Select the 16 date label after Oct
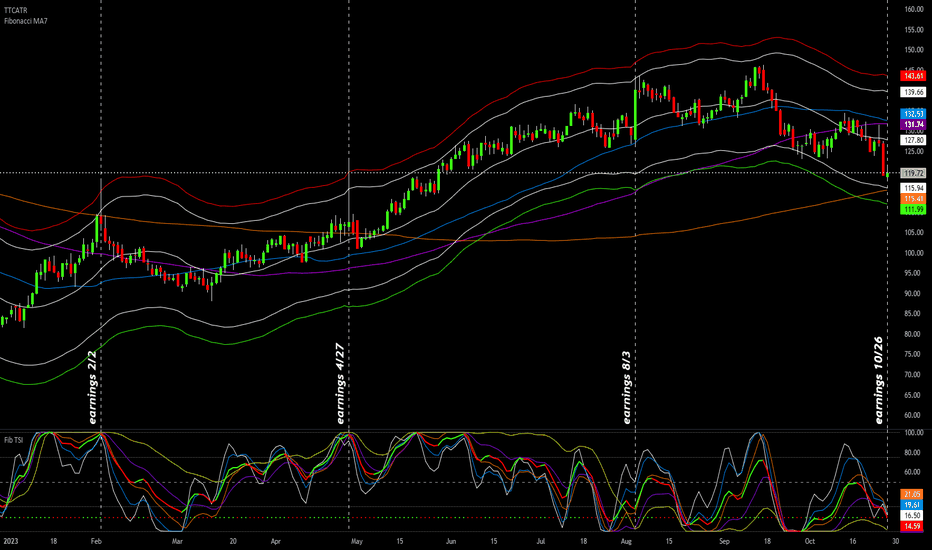This screenshot has height=550, width=932. click(853, 542)
